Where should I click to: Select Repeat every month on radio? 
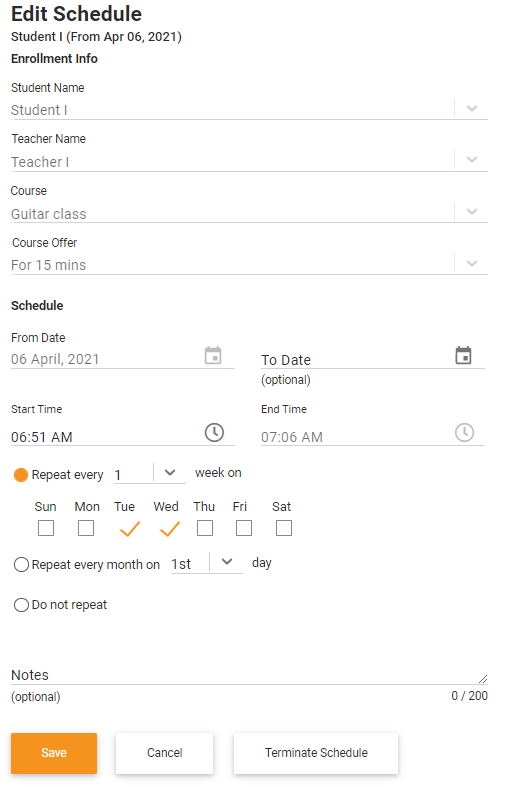click(x=21, y=565)
